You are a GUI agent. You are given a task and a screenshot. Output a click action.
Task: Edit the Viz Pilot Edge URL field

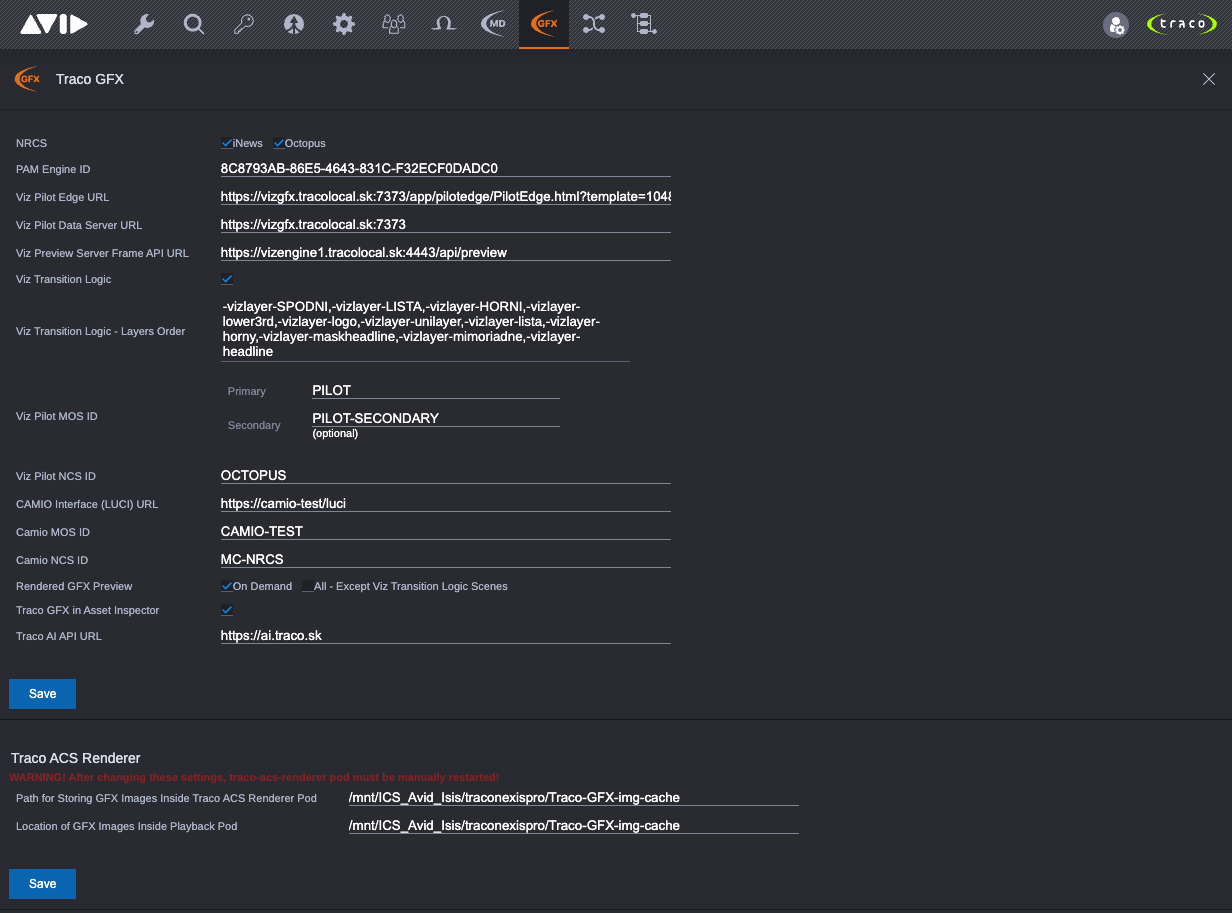click(445, 196)
